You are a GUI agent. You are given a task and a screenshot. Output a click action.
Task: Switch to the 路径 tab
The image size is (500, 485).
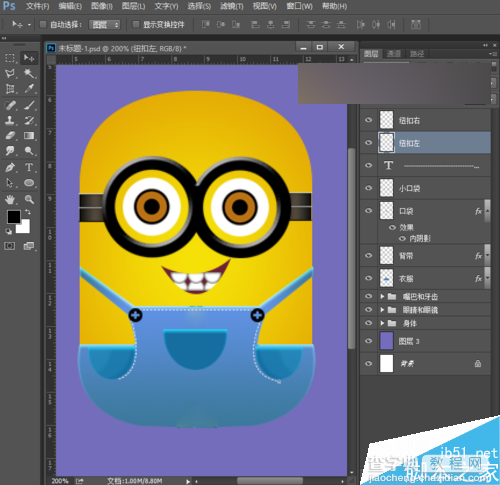[417, 54]
